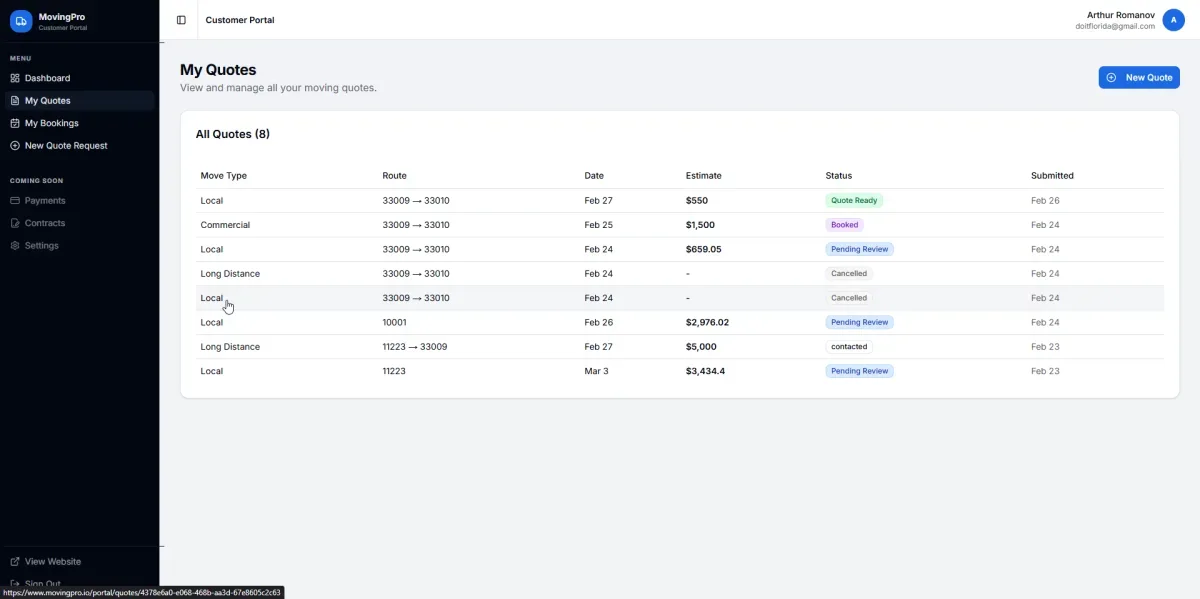Image resolution: width=1200 pixels, height=599 pixels.
Task: Click the plus icon beside New Quote Request
Action: click(x=13, y=145)
